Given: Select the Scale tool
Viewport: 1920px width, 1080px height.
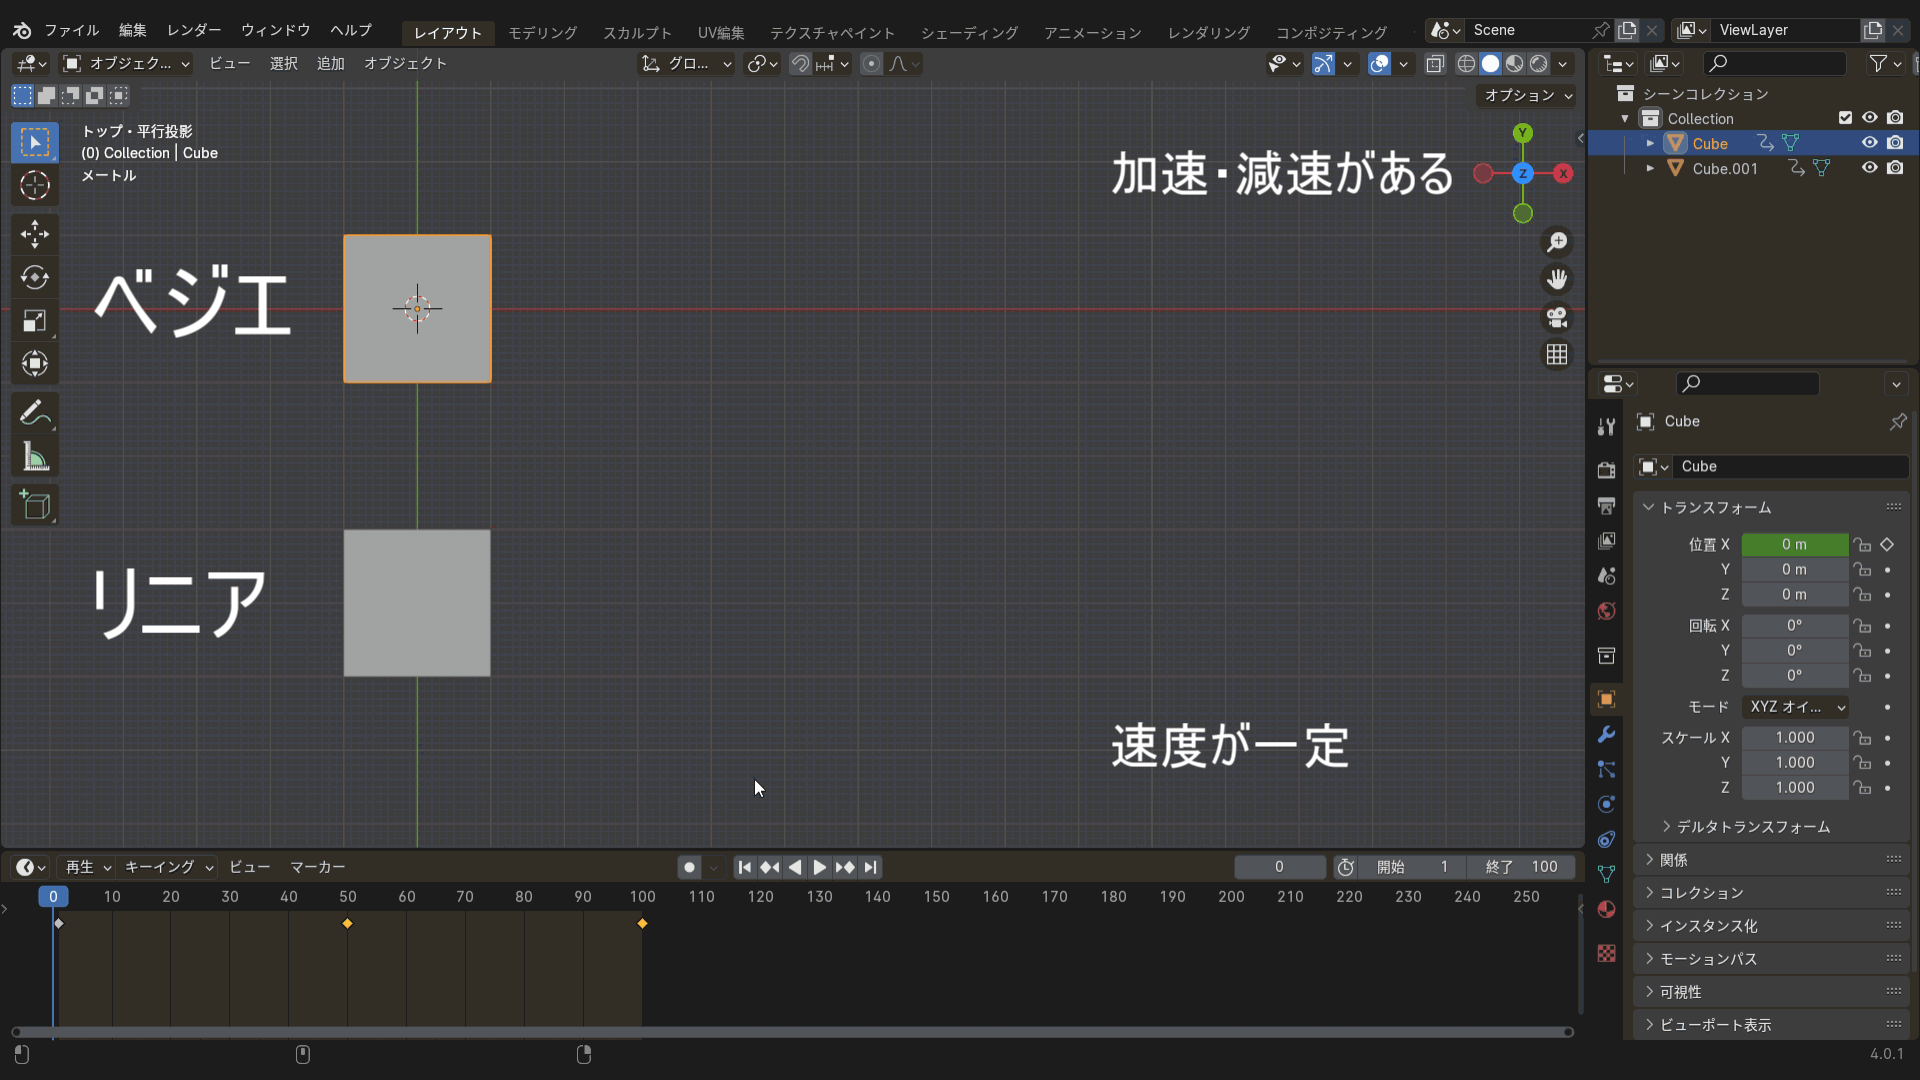Looking at the screenshot, I should pyautogui.click(x=35, y=320).
